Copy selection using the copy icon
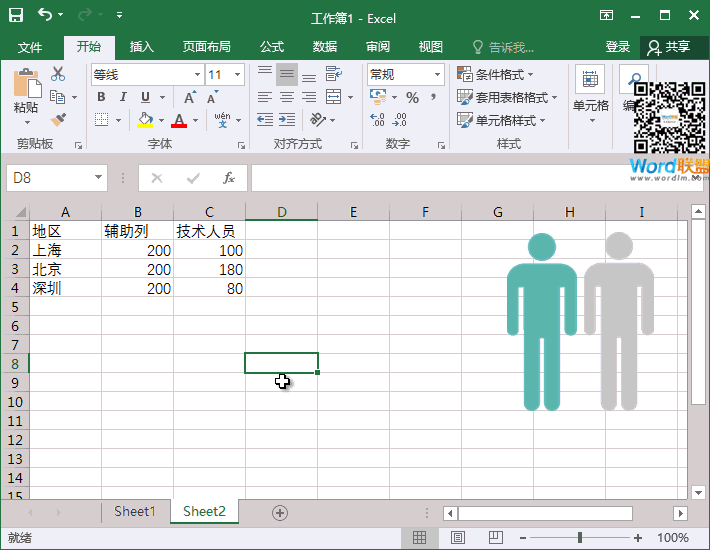Image resolution: width=710 pixels, height=550 pixels. pyautogui.click(x=58, y=97)
